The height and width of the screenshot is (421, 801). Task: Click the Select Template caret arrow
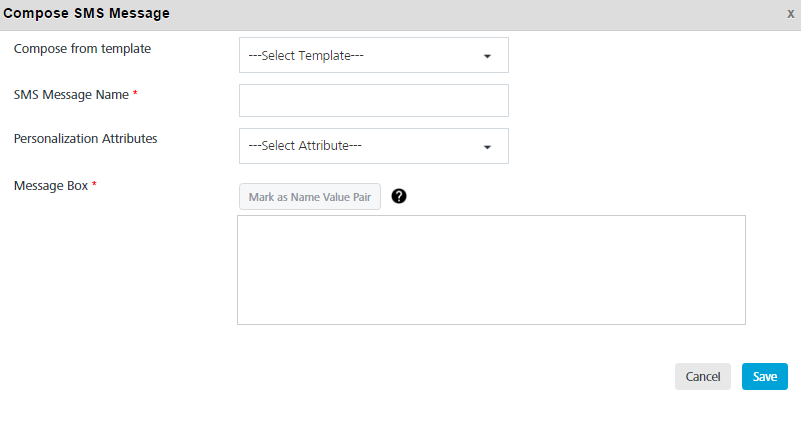click(487, 56)
